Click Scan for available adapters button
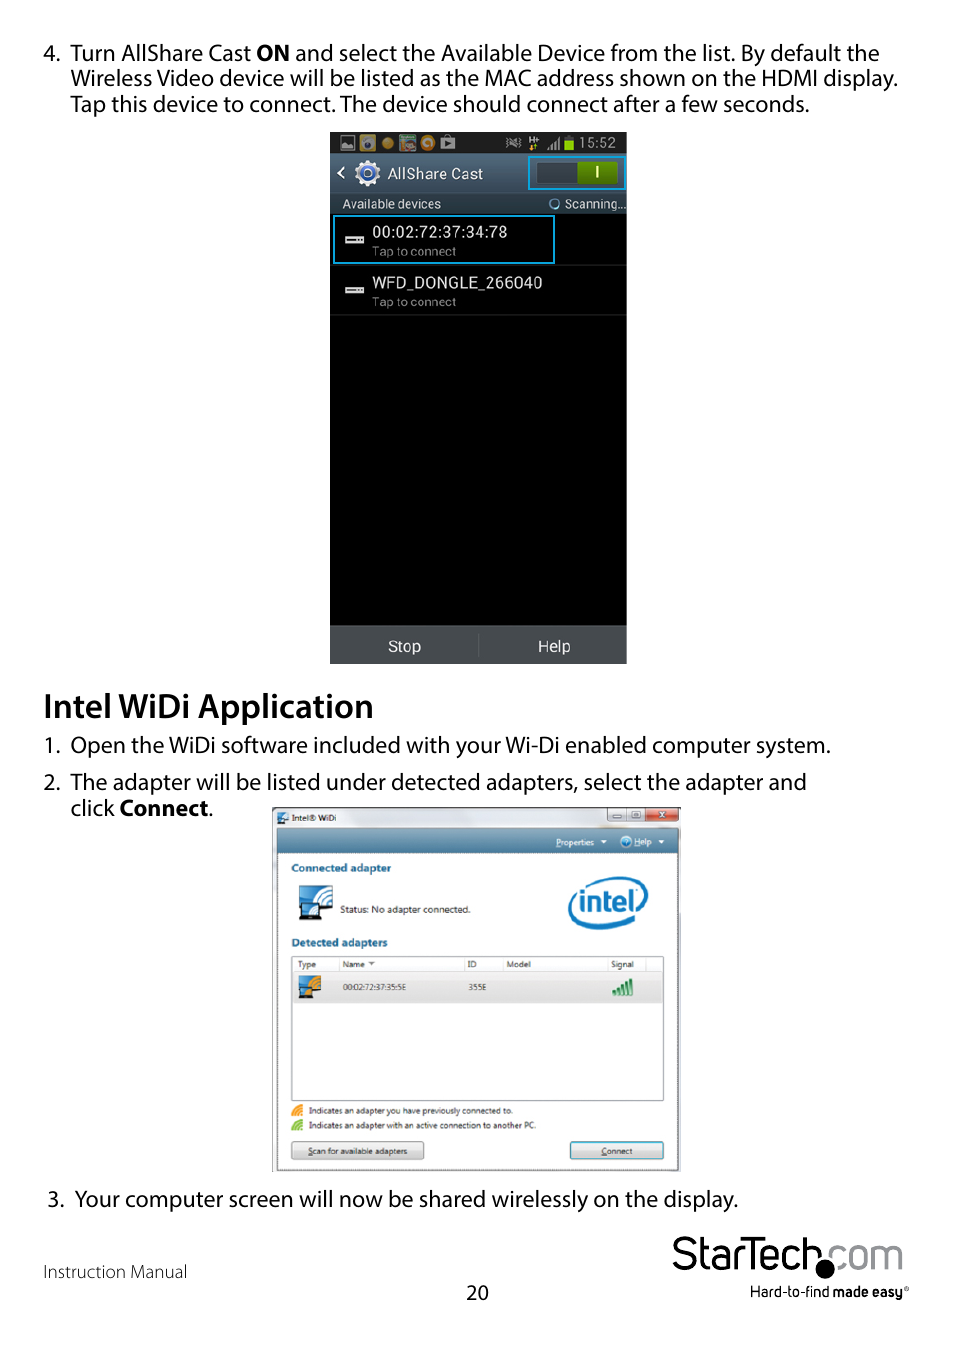This screenshot has width=954, height=1345. click(x=357, y=1151)
